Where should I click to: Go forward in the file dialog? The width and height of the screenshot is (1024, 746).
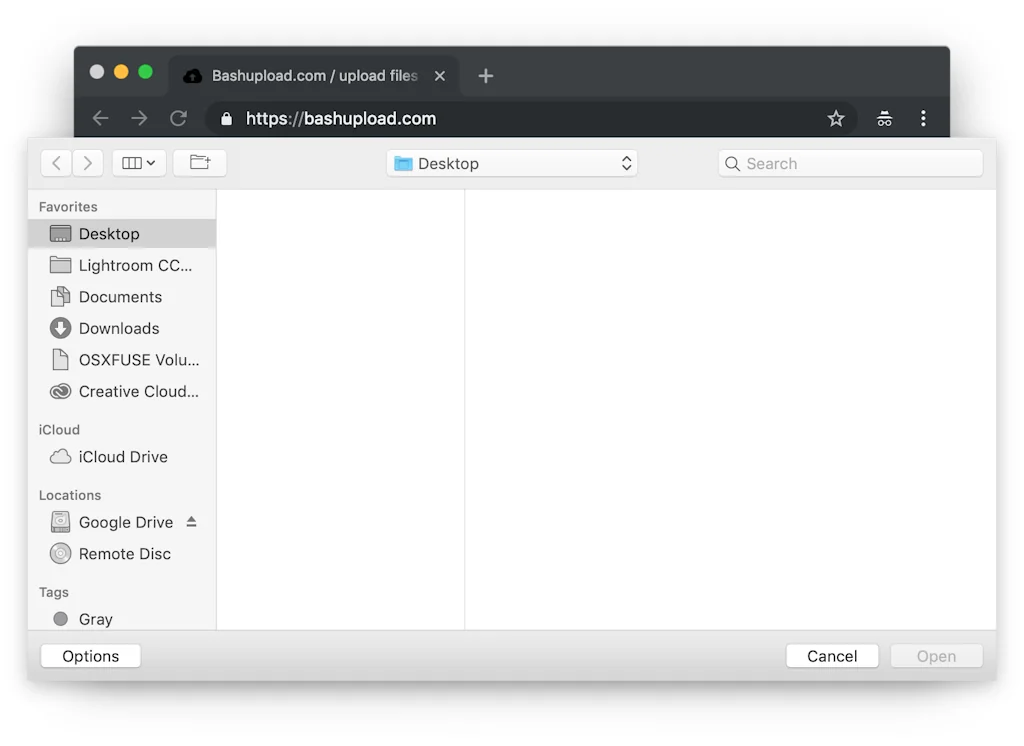88,163
